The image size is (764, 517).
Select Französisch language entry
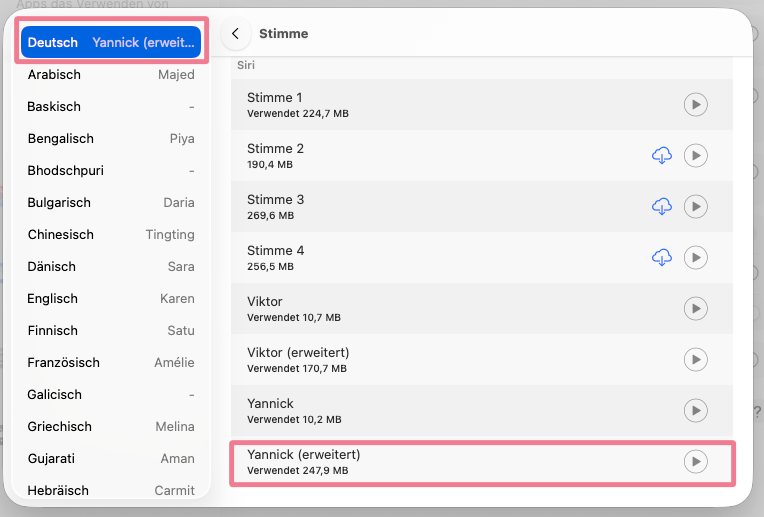(x=111, y=363)
